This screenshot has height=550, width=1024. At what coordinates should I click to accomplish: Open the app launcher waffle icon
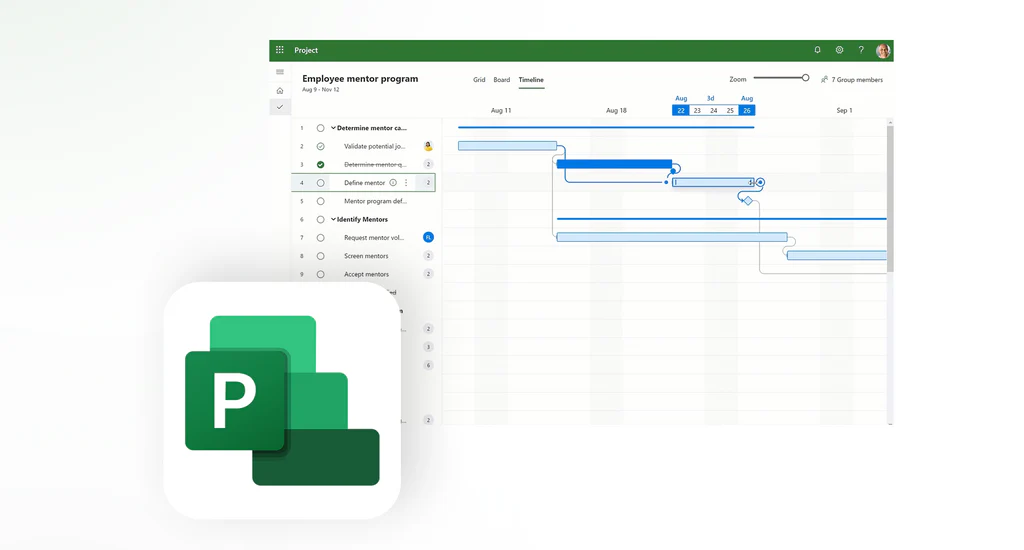pyautogui.click(x=280, y=50)
